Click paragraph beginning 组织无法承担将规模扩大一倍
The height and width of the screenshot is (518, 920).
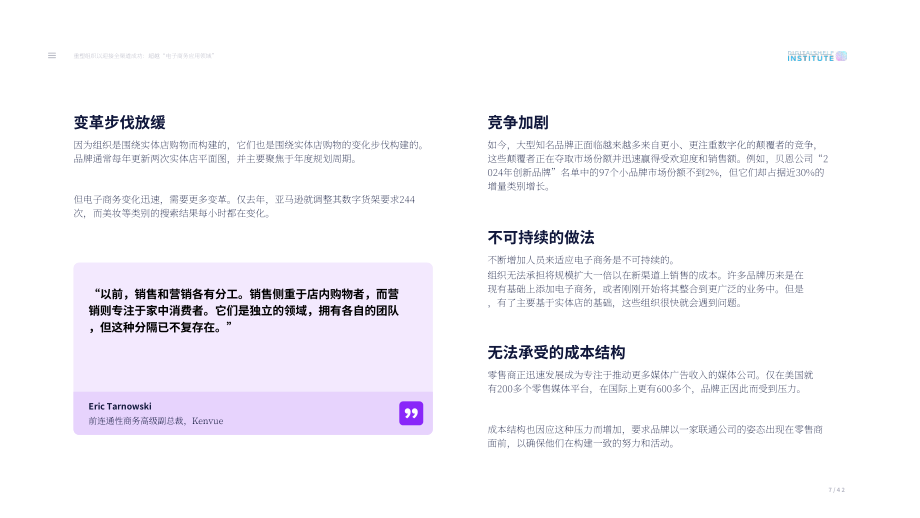pos(645,289)
